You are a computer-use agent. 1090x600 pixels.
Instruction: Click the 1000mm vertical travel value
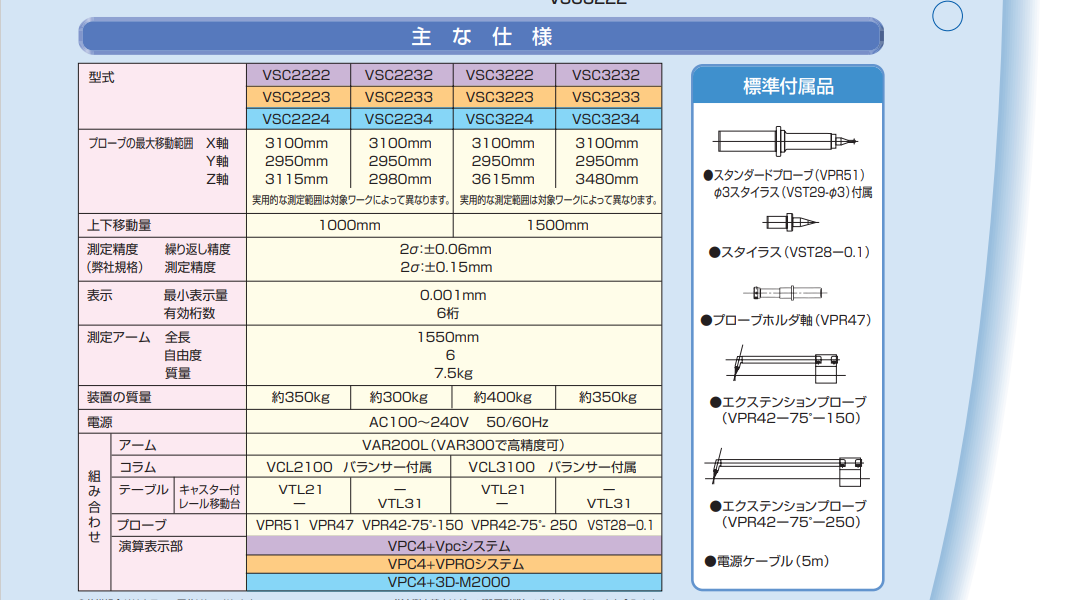(350, 225)
